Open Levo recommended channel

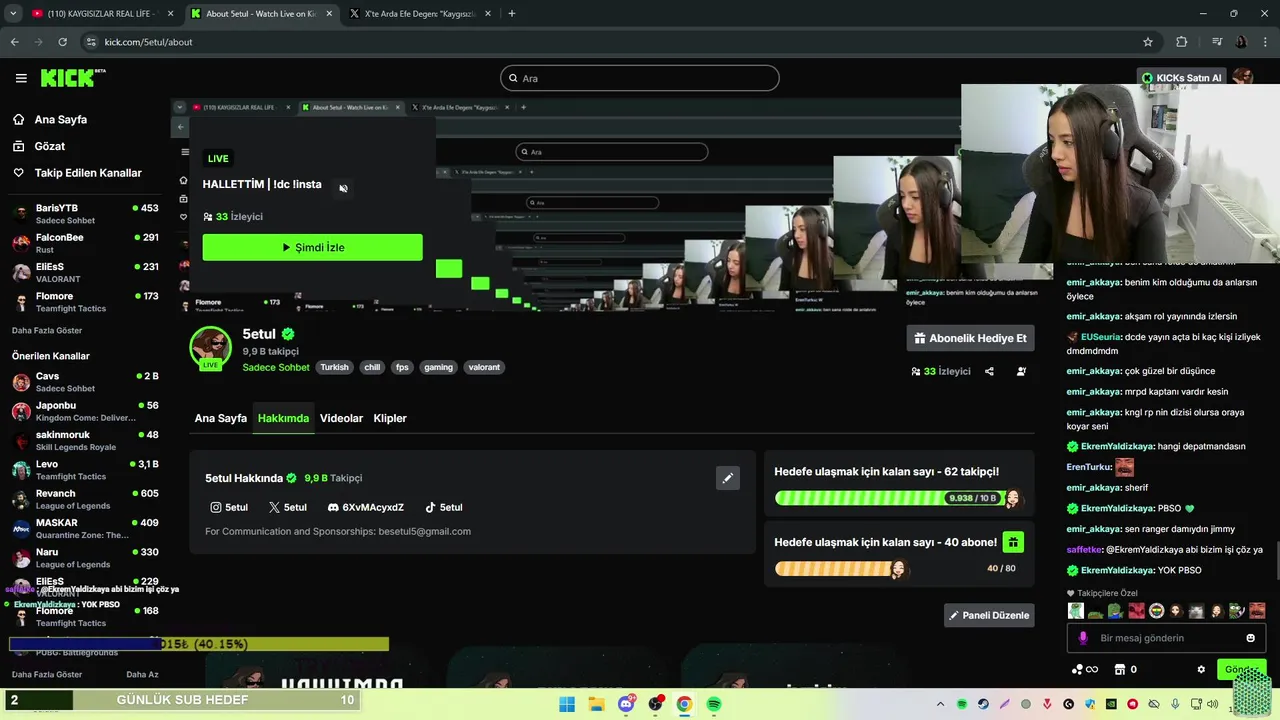point(85,470)
